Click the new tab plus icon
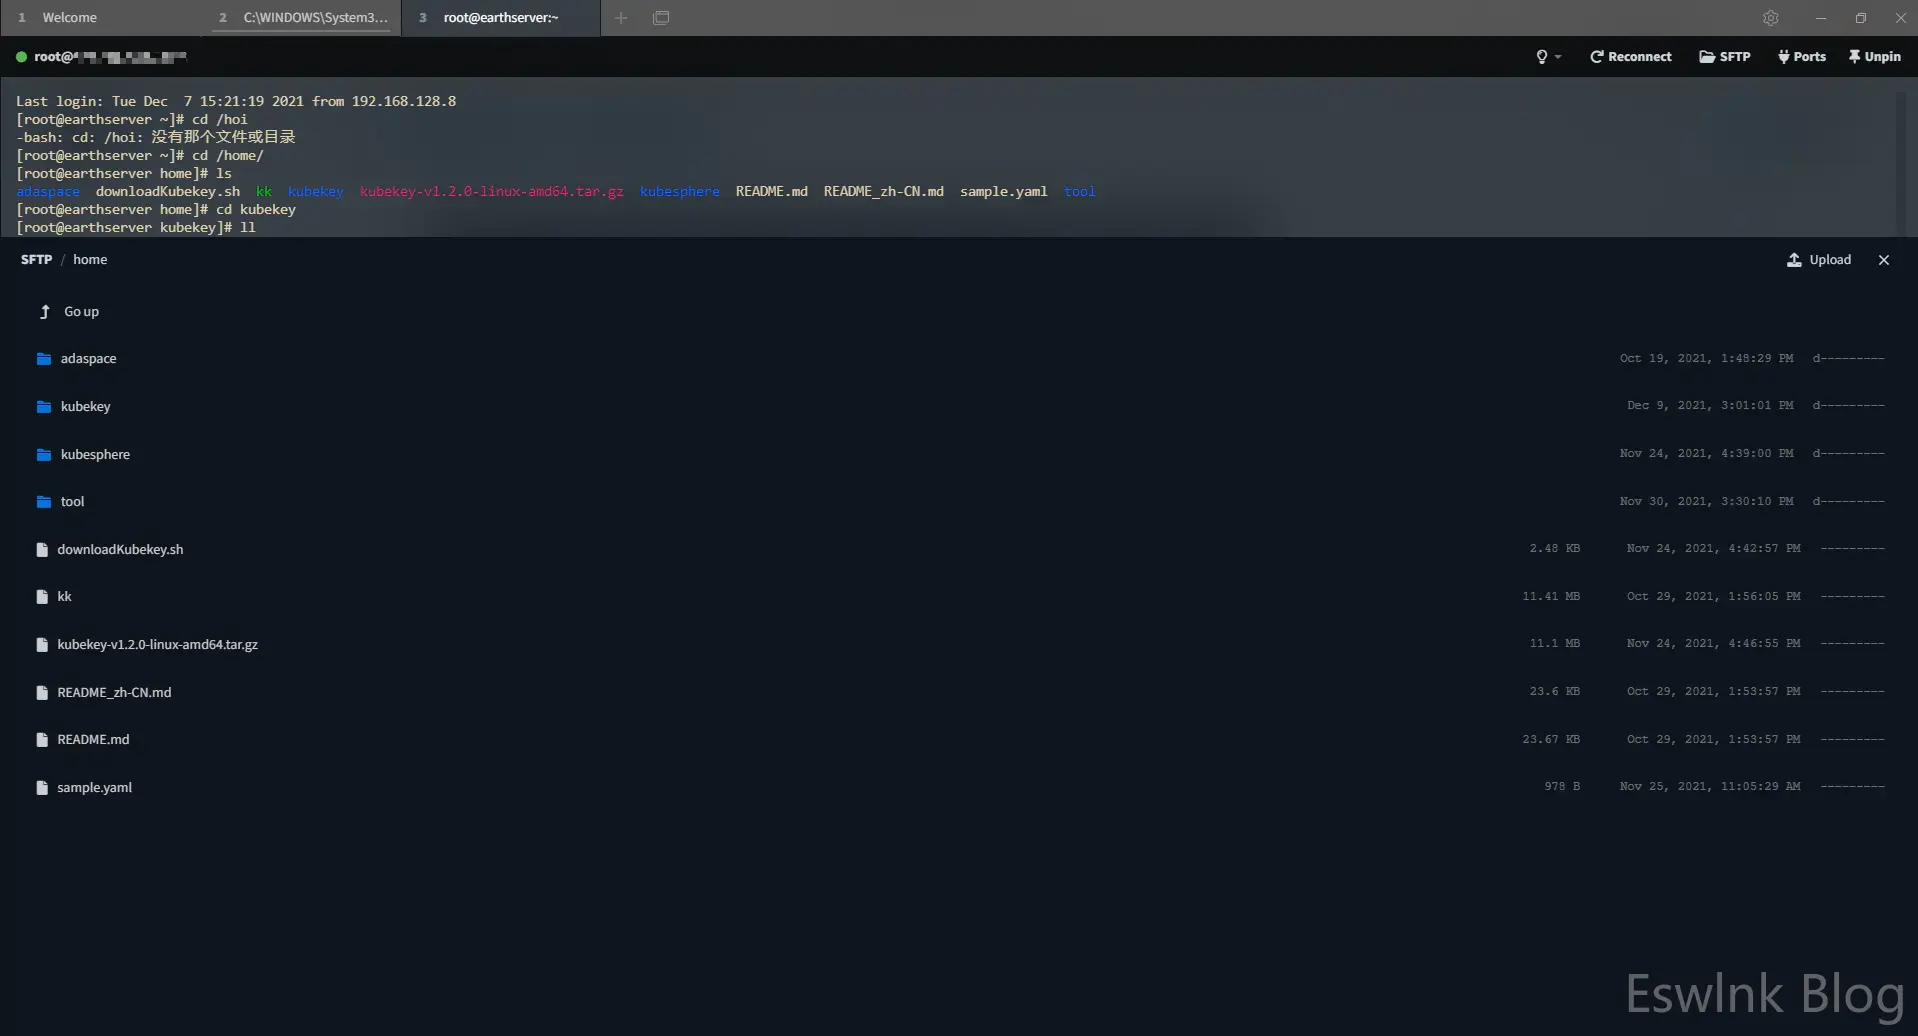 click(x=621, y=18)
